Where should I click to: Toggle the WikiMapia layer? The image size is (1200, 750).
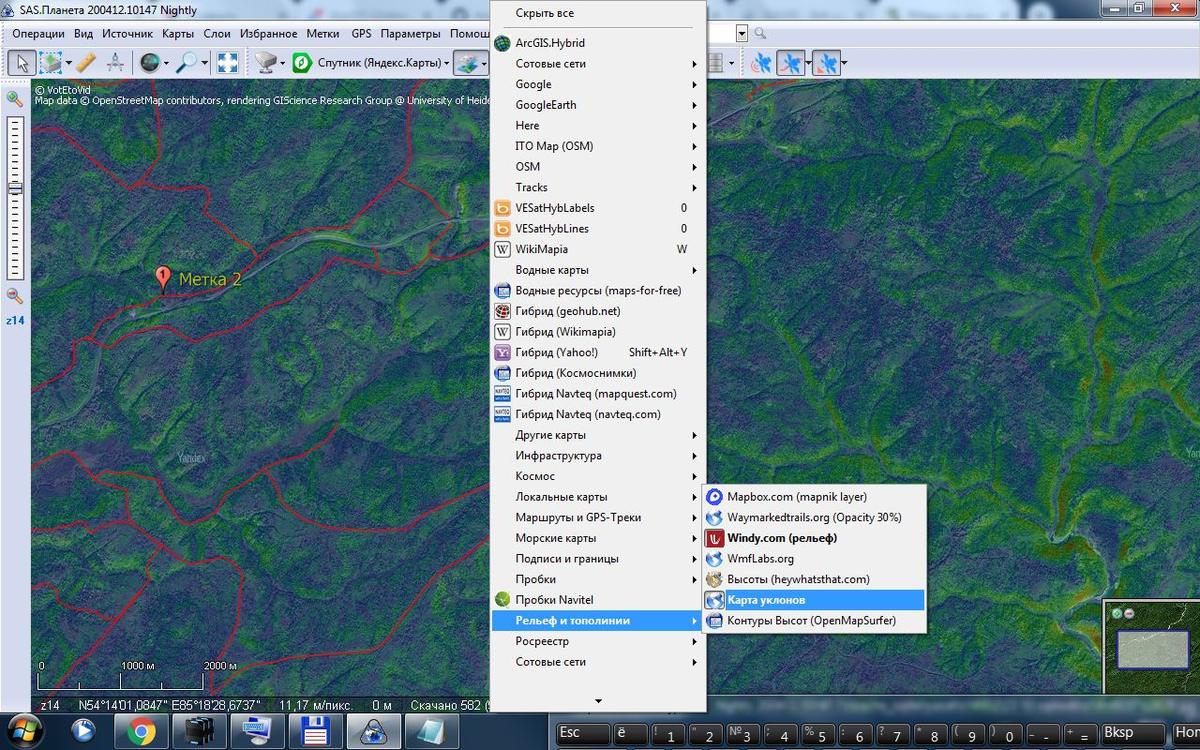598,249
